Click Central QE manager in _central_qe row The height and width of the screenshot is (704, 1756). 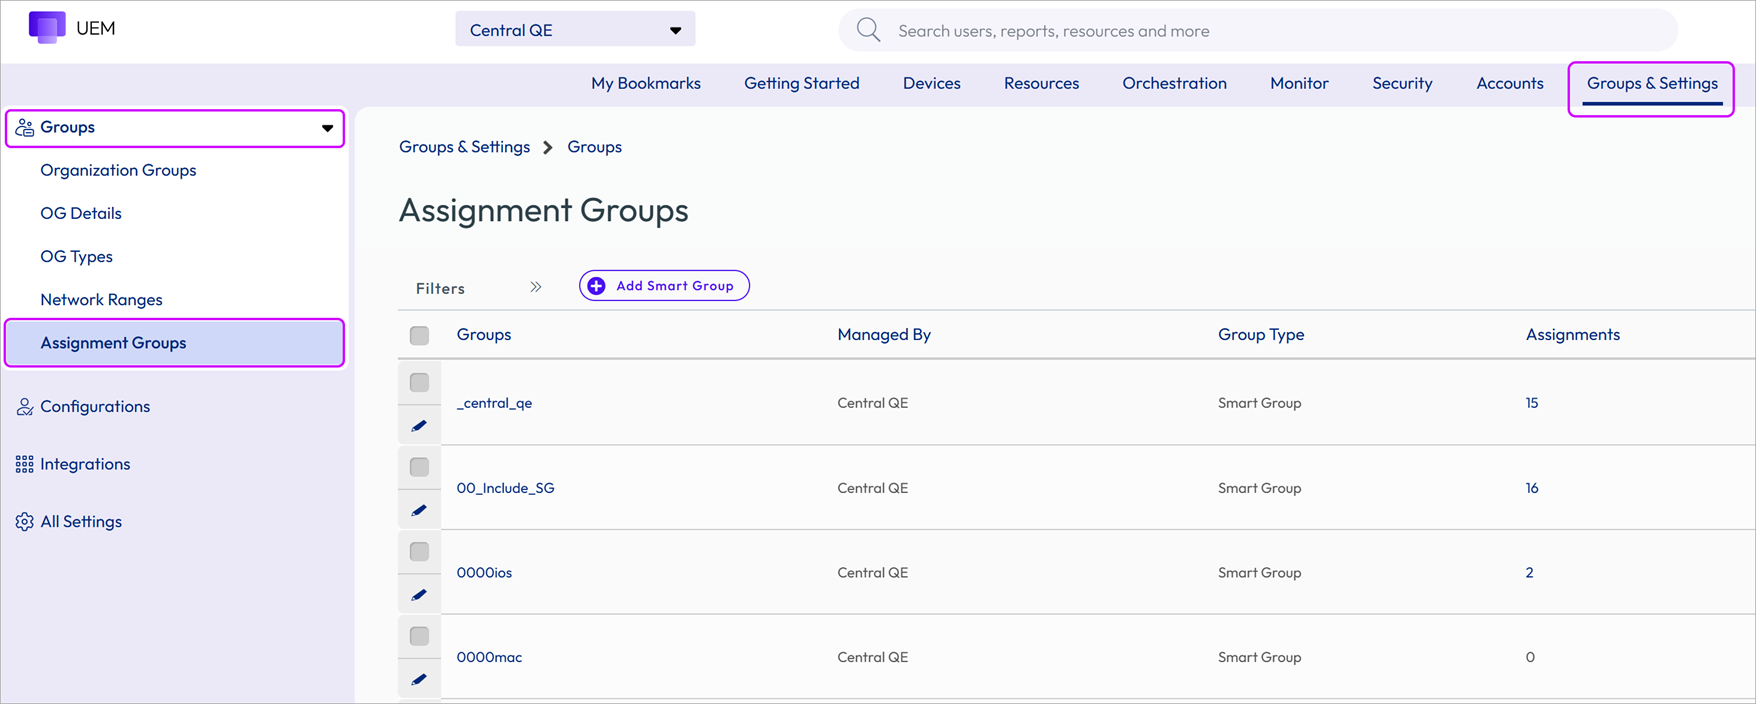pos(873,403)
